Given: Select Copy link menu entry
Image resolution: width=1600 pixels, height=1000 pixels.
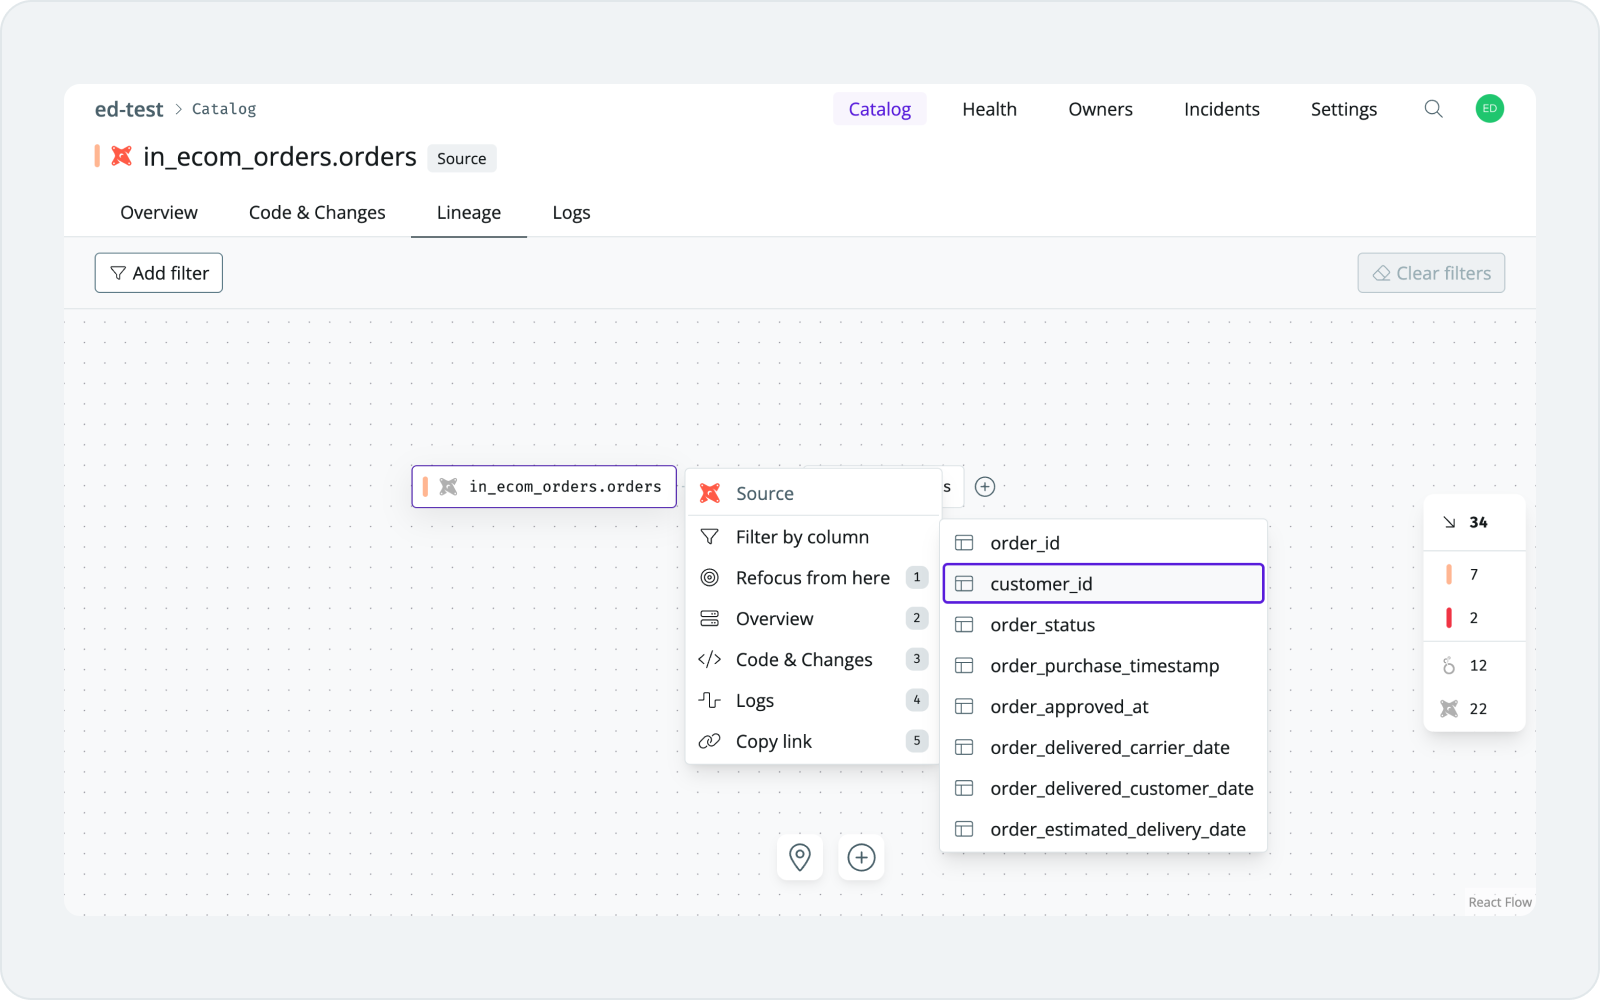Looking at the screenshot, I should [x=813, y=741].
